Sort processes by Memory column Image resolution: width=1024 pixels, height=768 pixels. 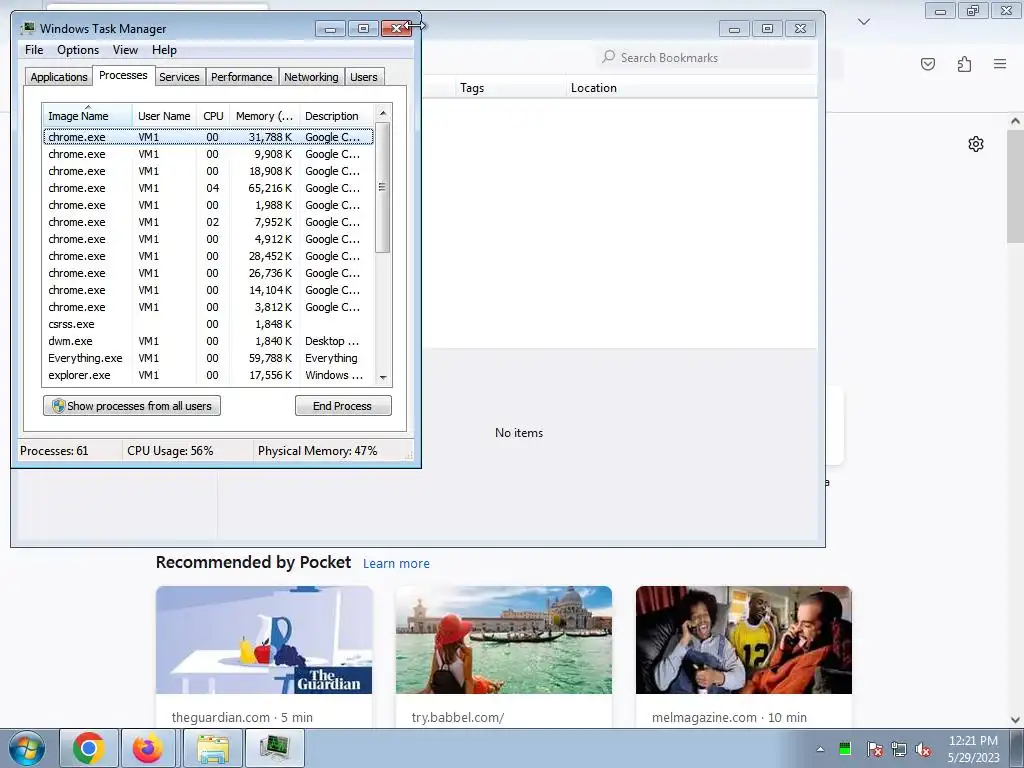(264, 116)
